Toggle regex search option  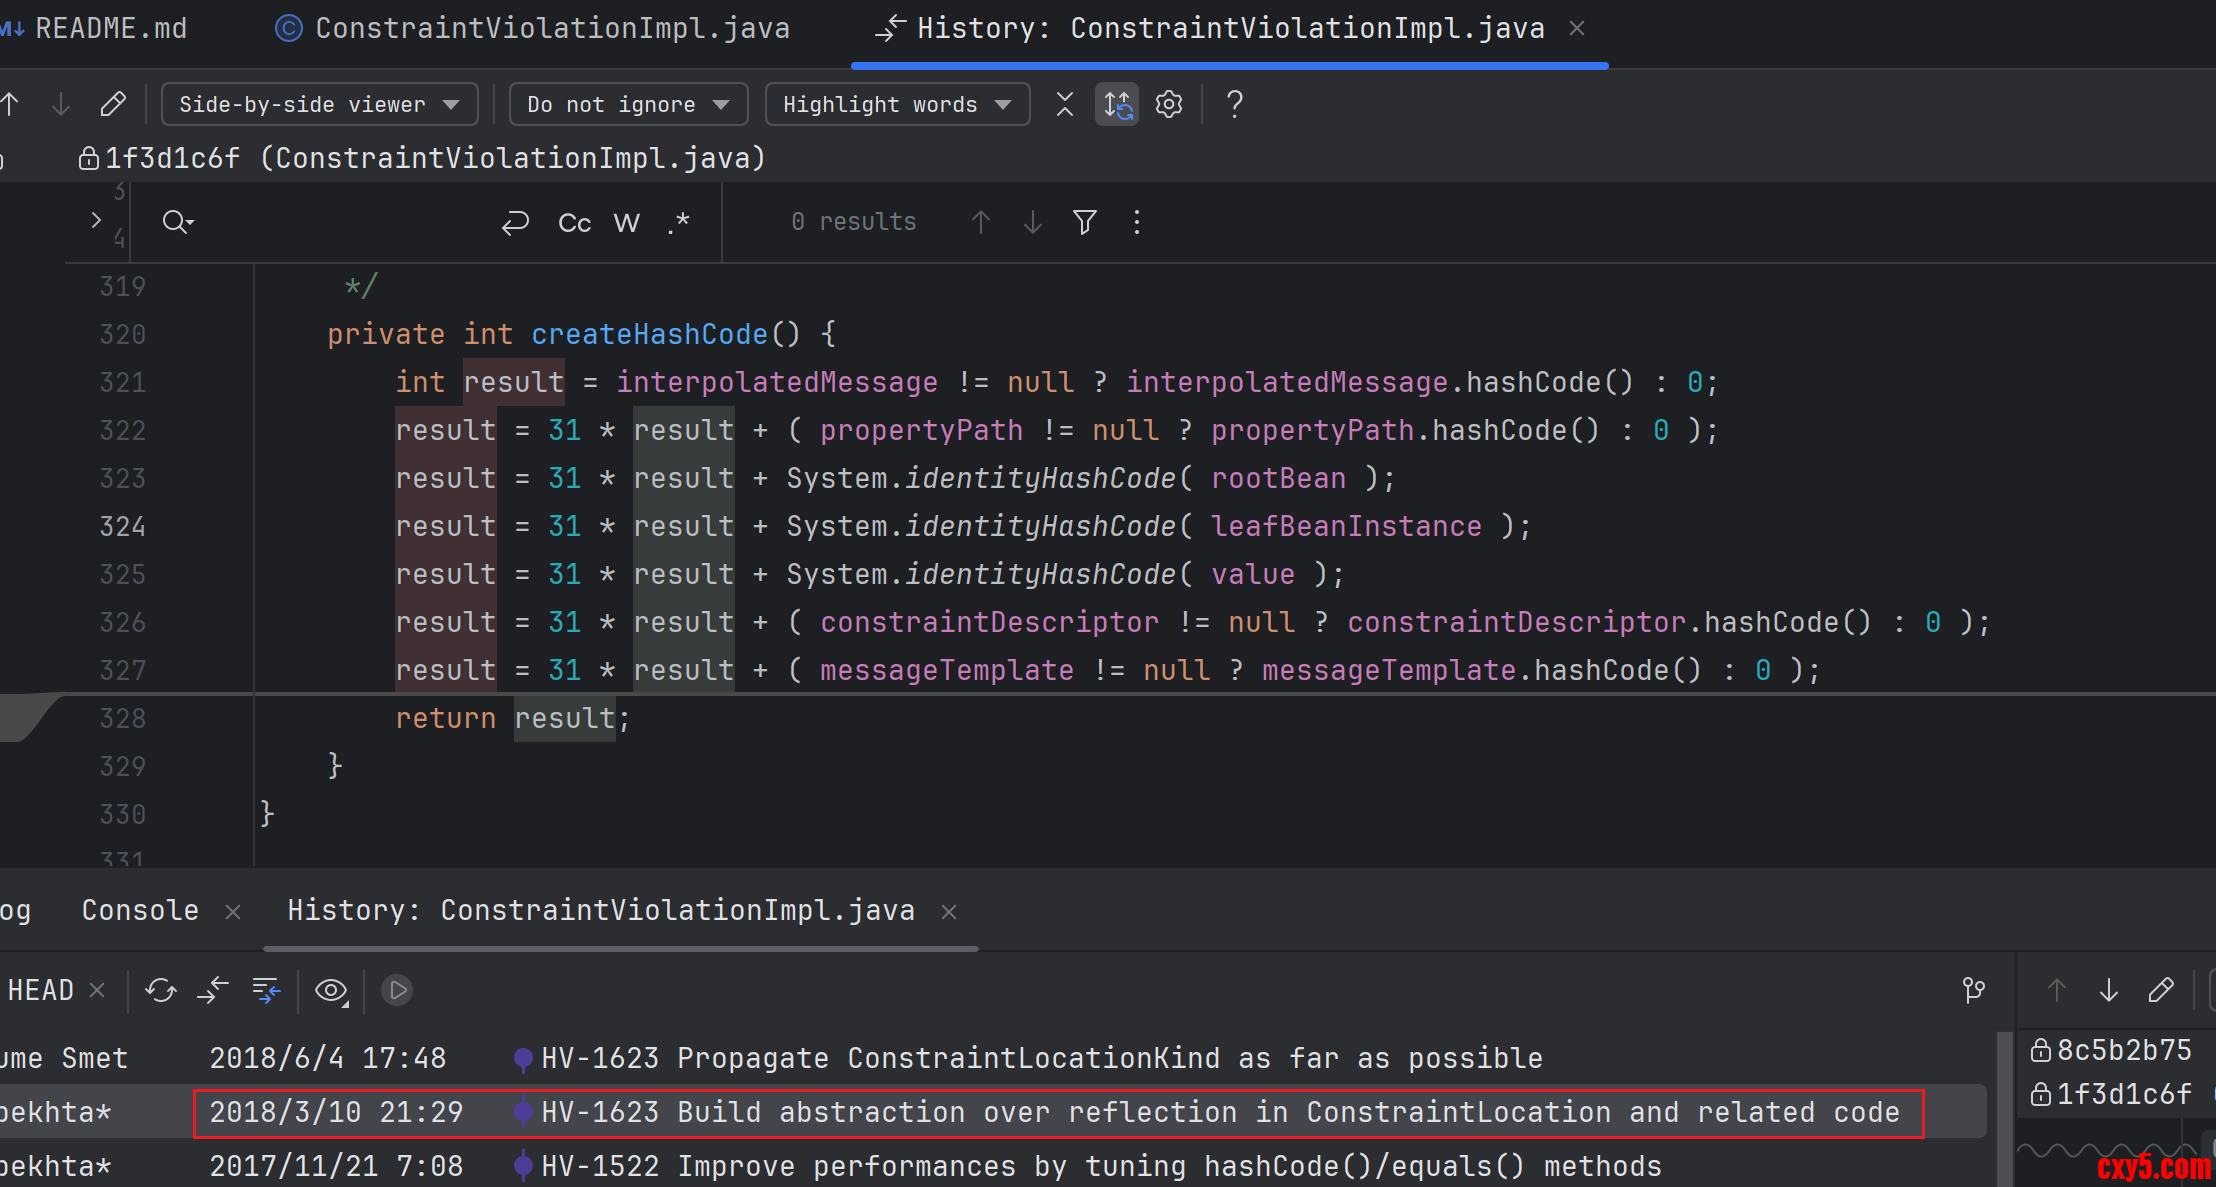point(680,222)
